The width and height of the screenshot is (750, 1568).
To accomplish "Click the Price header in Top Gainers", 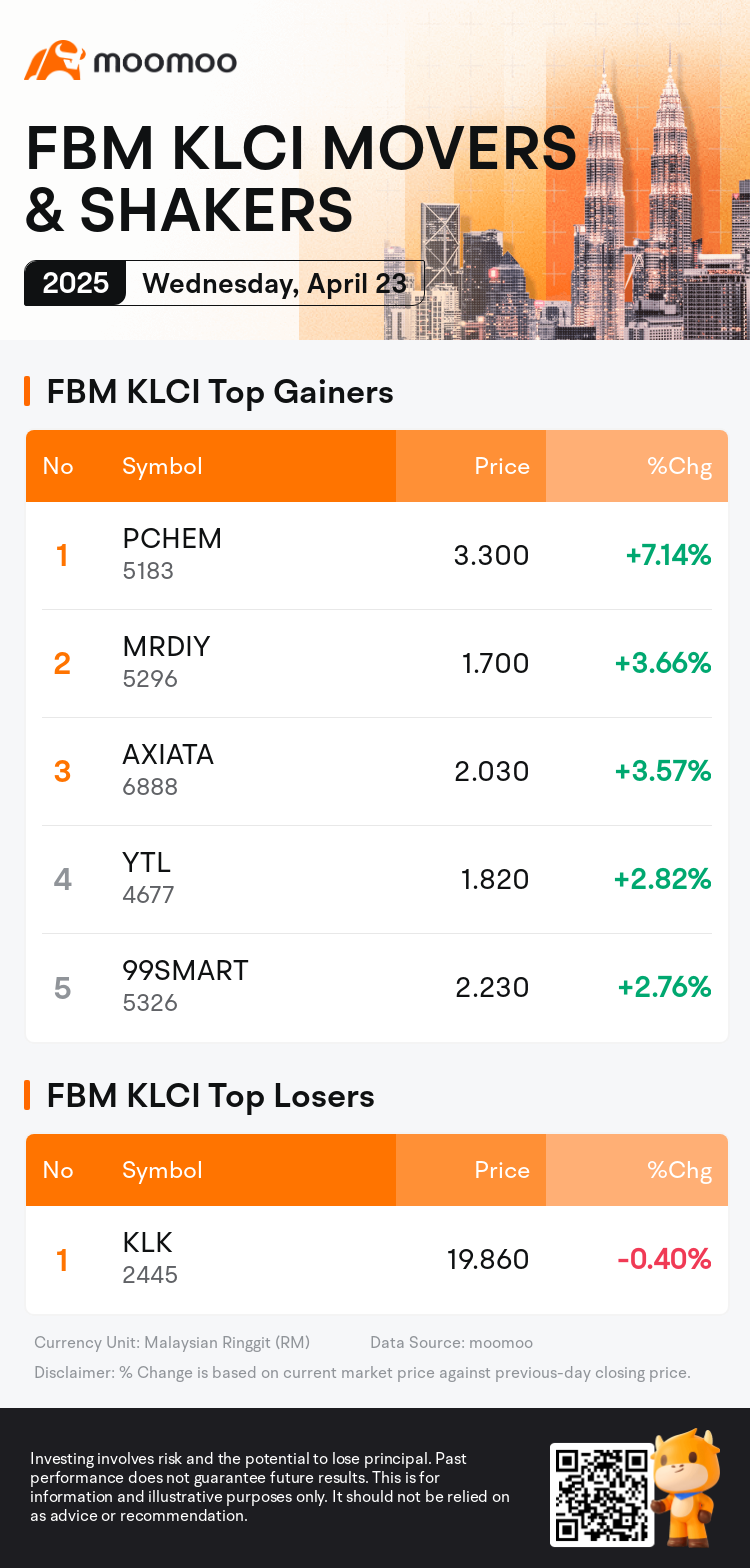I will click(x=502, y=466).
